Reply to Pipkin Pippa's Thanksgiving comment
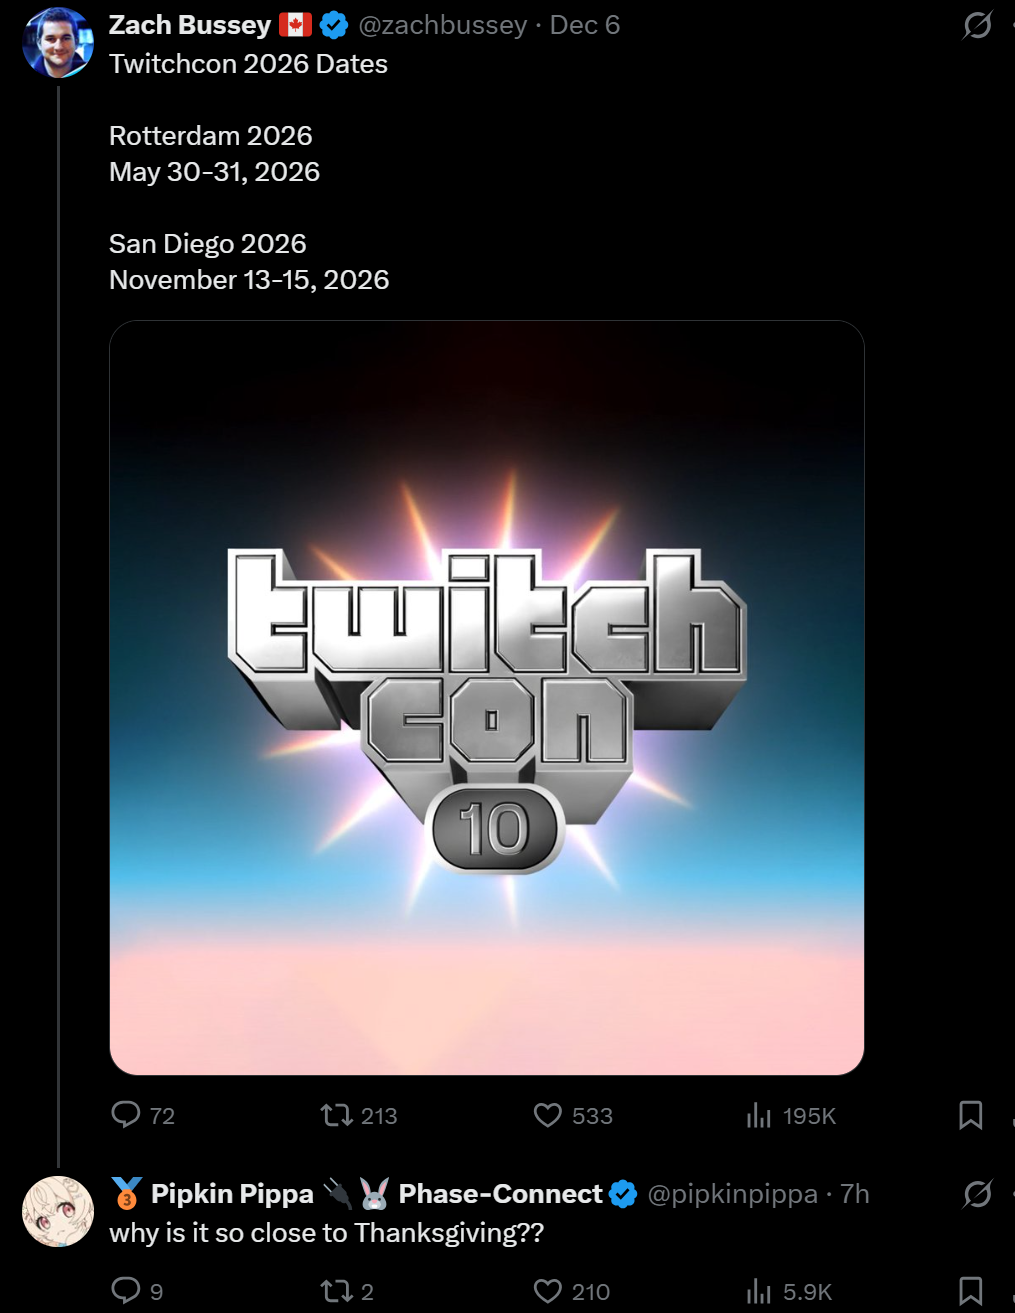The width and height of the screenshot is (1015, 1313). pyautogui.click(x=137, y=1291)
